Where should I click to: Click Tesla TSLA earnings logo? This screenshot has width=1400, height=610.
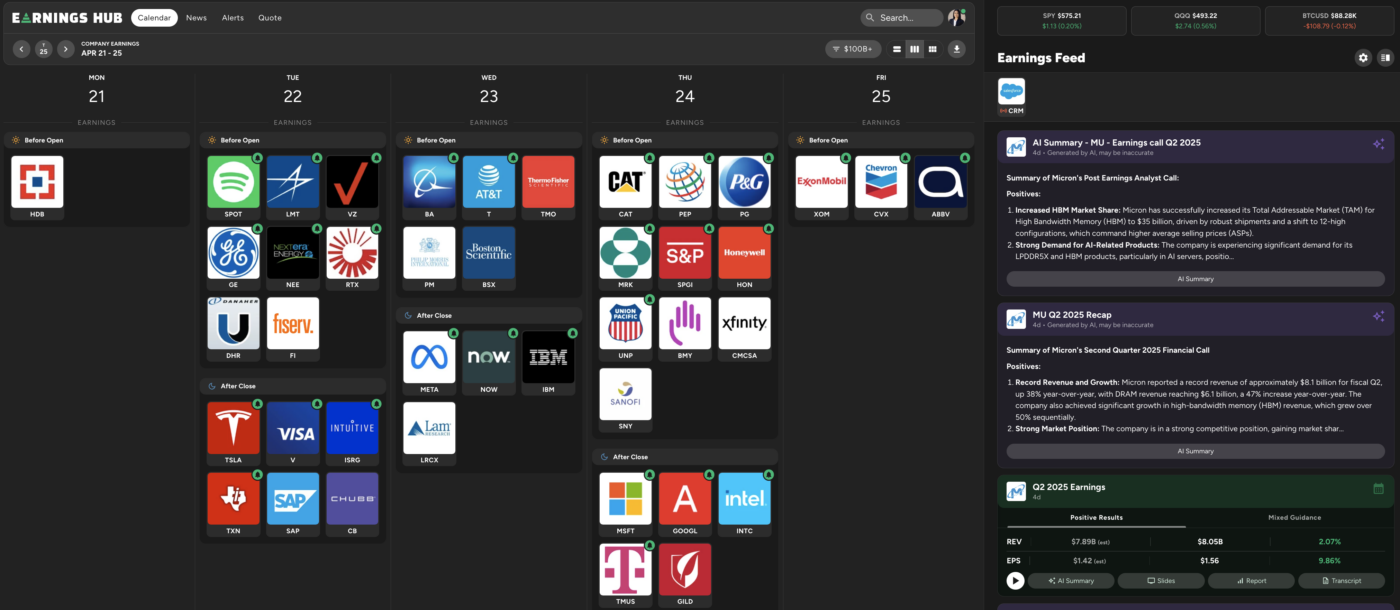233,428
